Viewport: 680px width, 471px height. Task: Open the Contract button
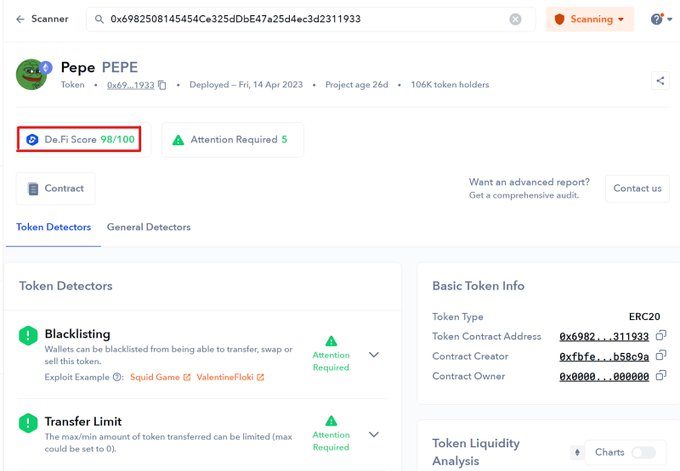pos(56,188)
